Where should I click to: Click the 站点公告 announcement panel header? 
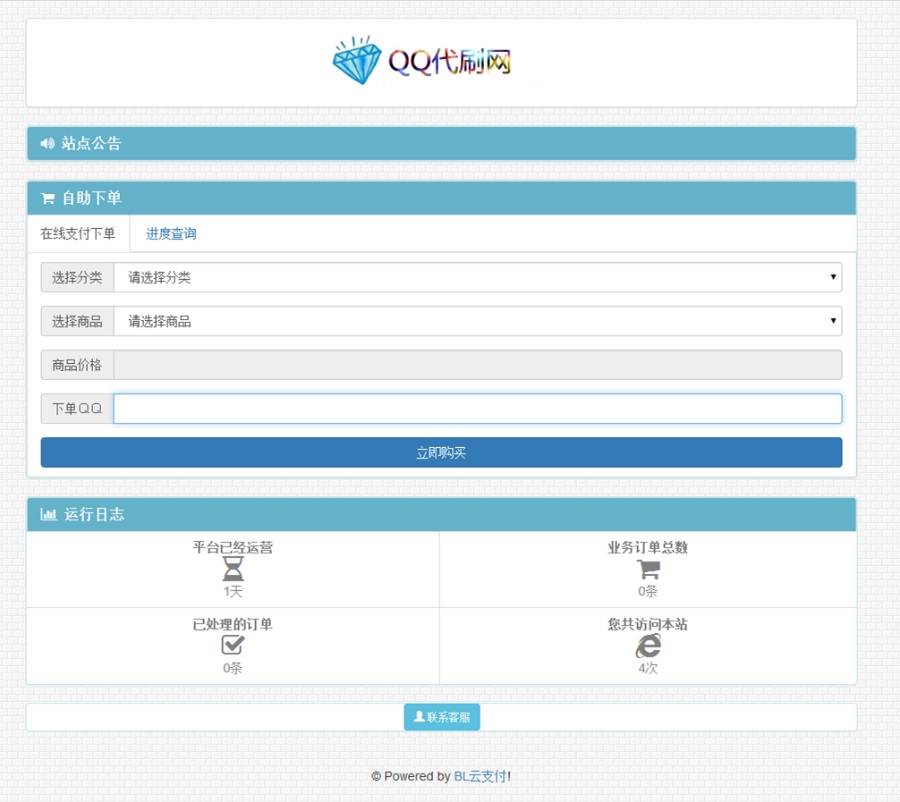pyautogui.click(x=91, y=144)
